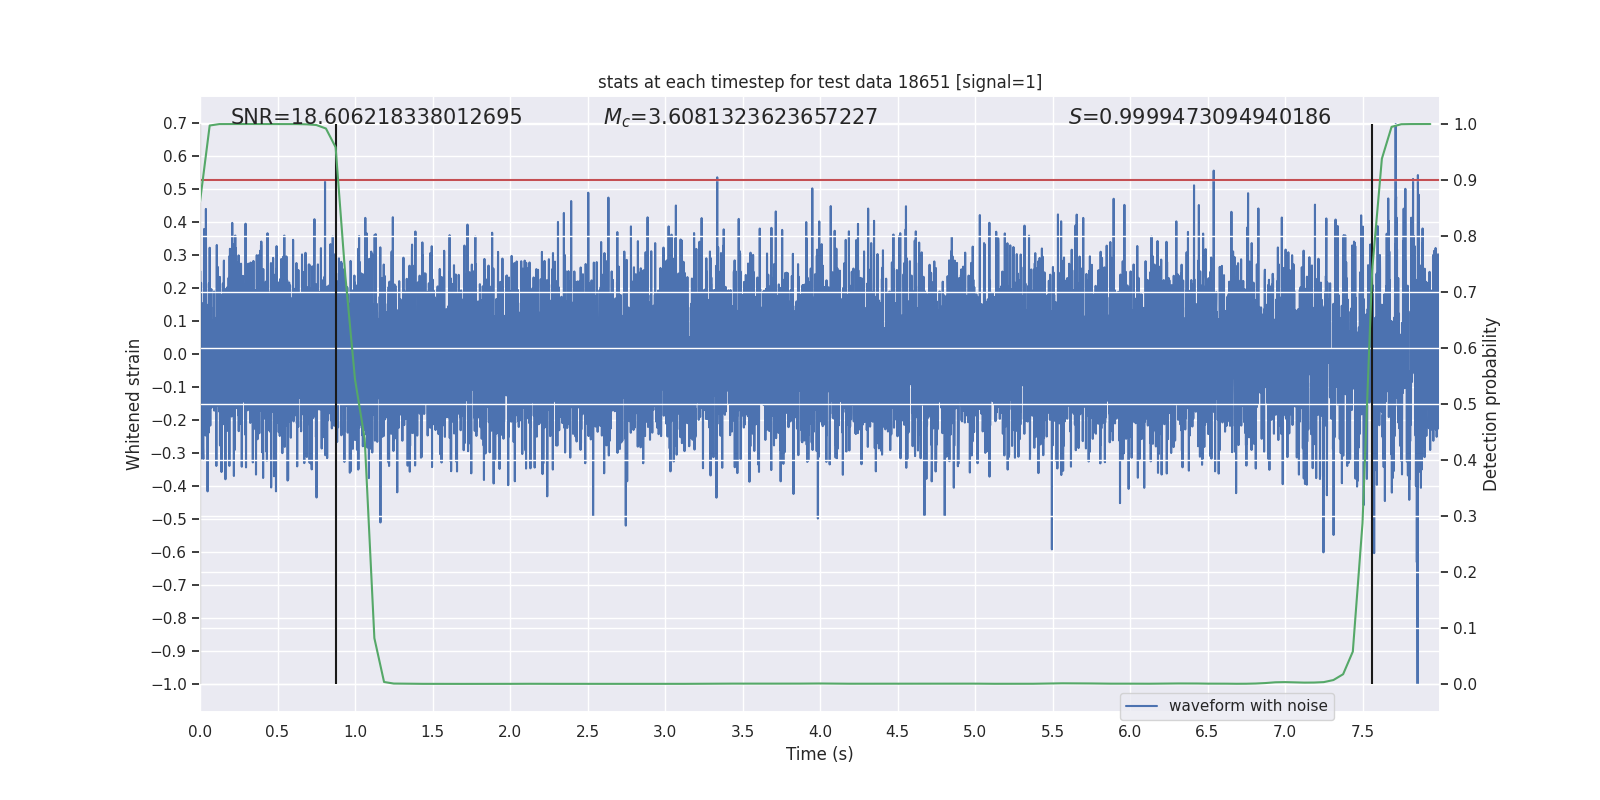Click the 'Whitened strain' y-axis label
Image resolution: width=1600 pixels, height=800 pixels.
point(133,404)
